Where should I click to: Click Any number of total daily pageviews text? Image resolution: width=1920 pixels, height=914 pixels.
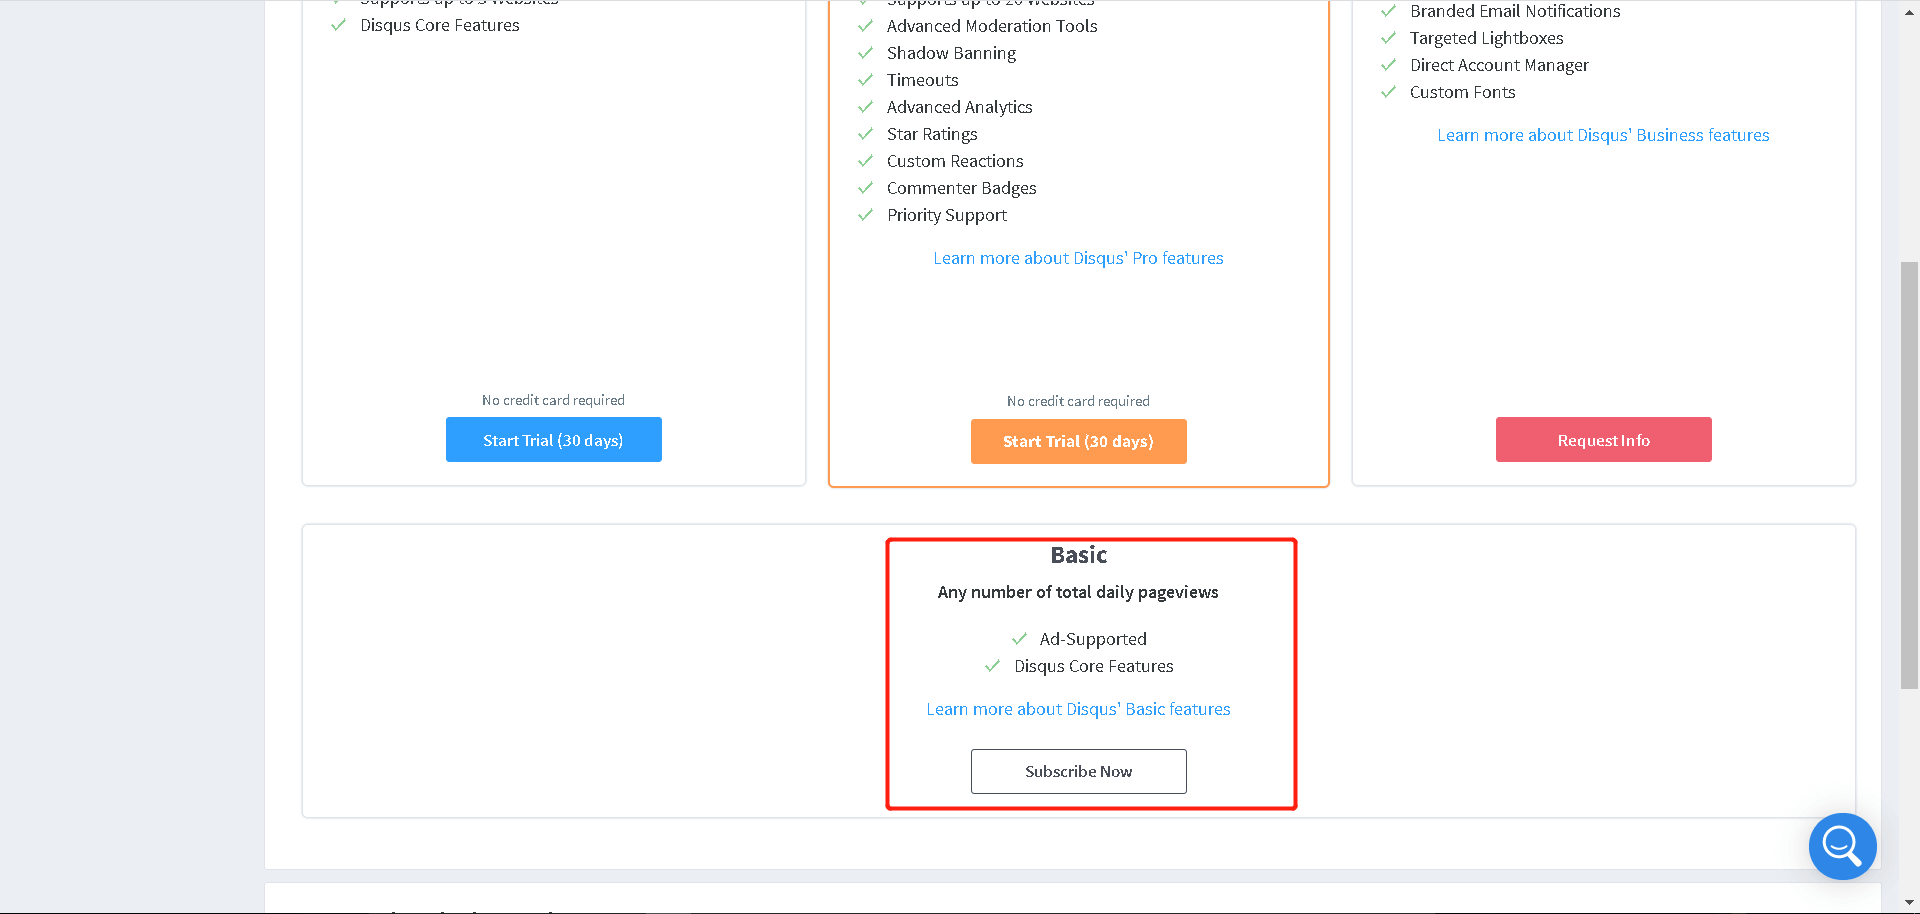click(1078, 592)
